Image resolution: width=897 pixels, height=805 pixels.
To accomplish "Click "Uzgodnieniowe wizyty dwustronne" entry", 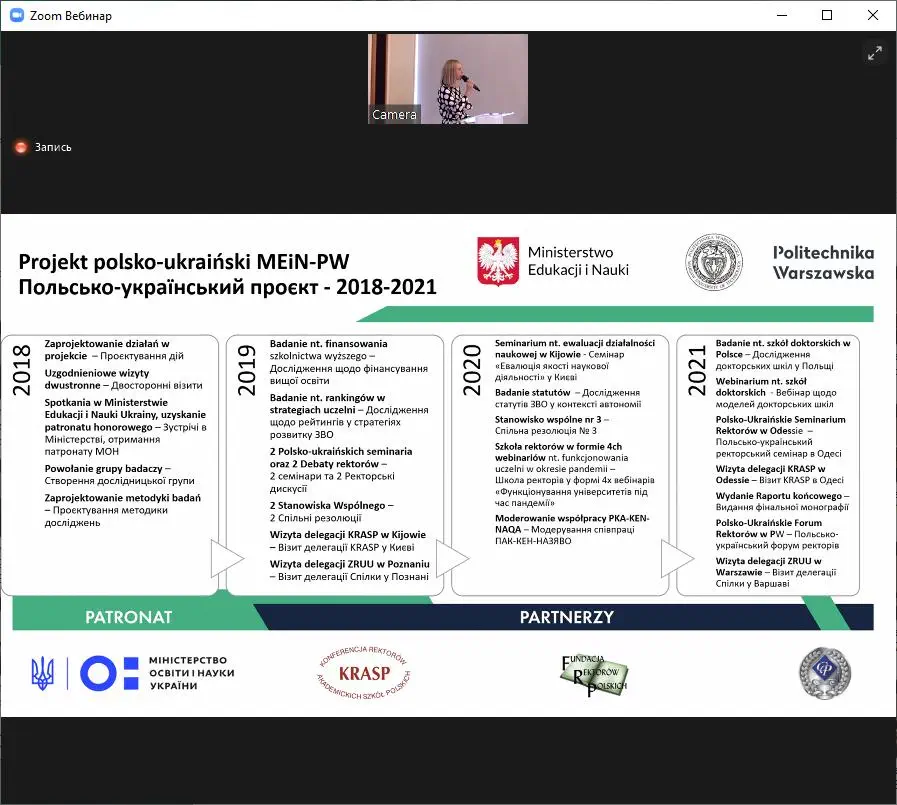I will pyautogui.click(x=97, y=379).
